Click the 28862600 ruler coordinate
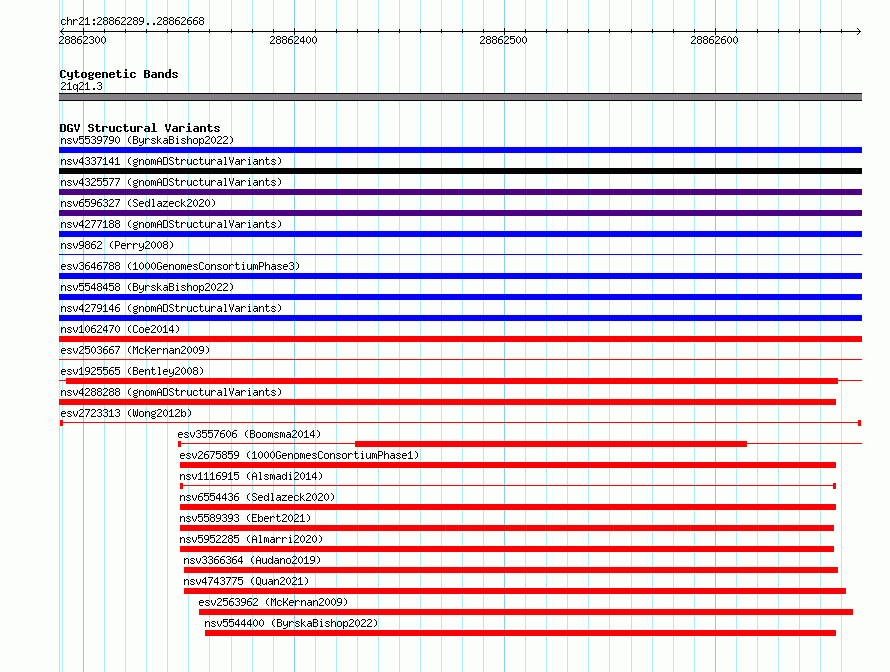This screenshot has width=890, height=672. point(715,40)
